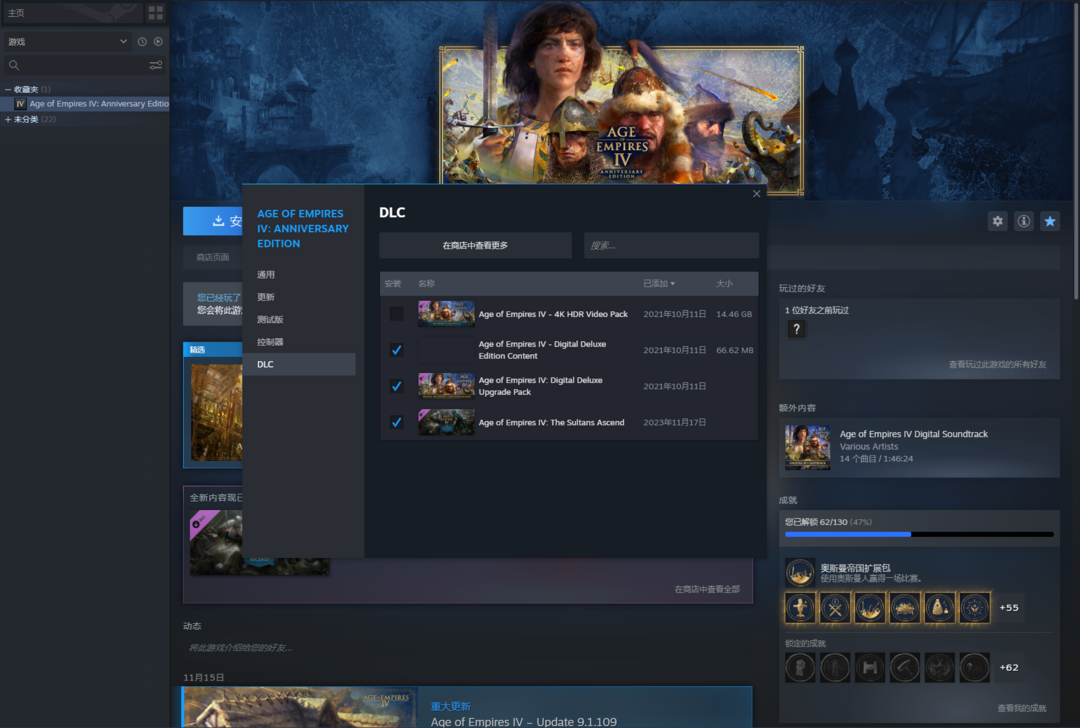Toggle the favorite star icon
1080x728 pixels.
(1050, 221)
